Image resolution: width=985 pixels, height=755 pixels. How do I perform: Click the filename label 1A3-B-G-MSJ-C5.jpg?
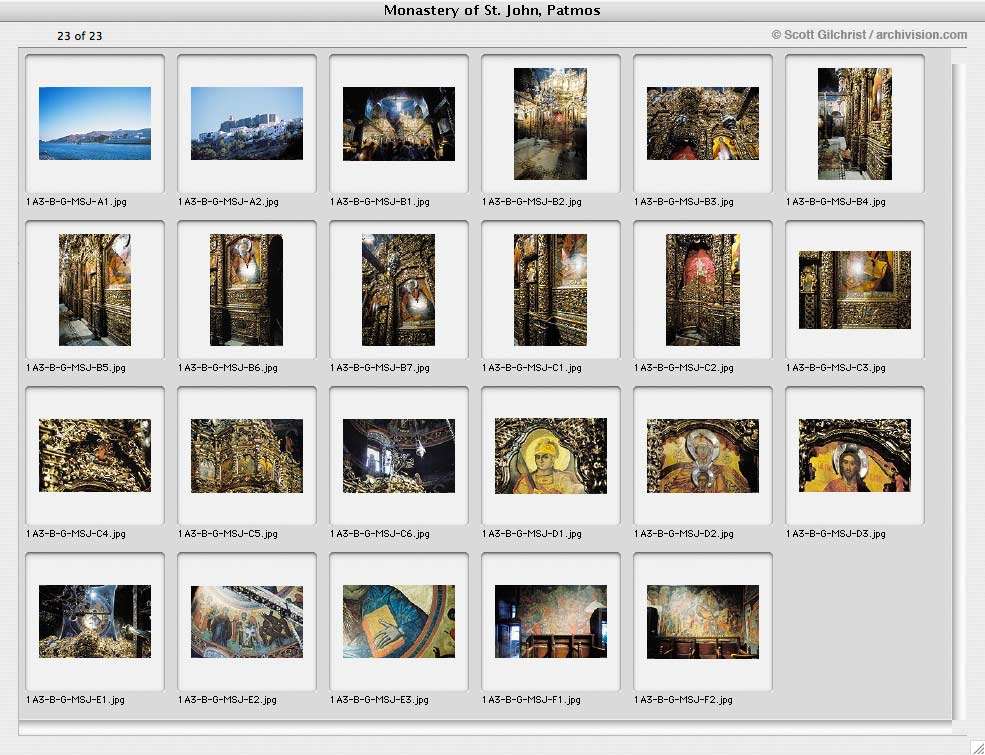[228, 533]
